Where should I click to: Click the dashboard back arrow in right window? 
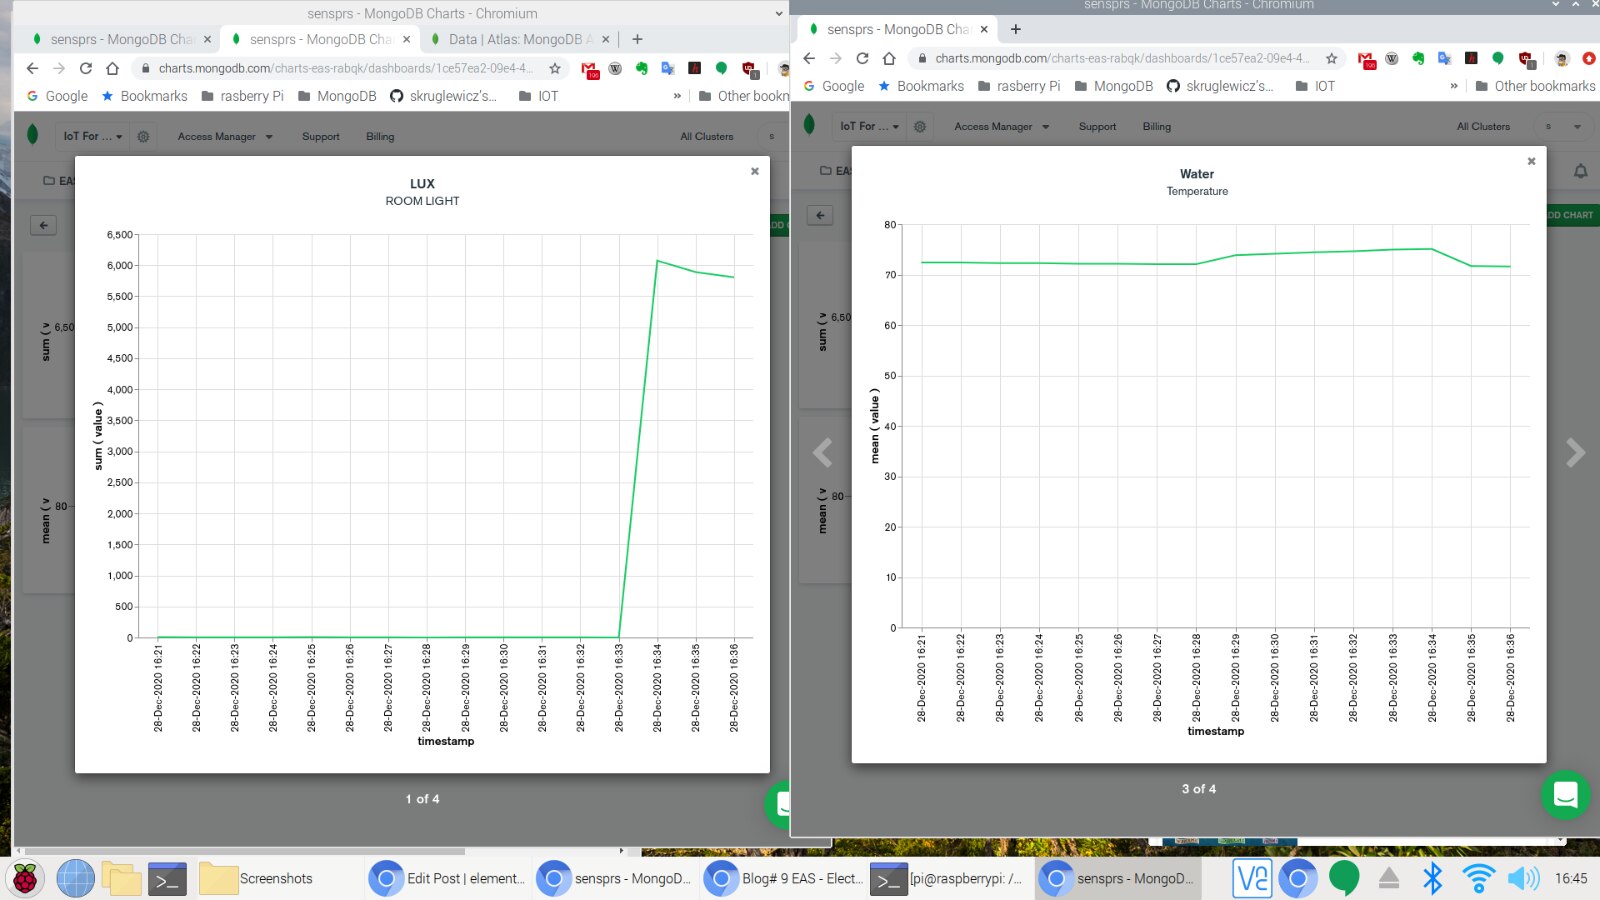(820, 215)
